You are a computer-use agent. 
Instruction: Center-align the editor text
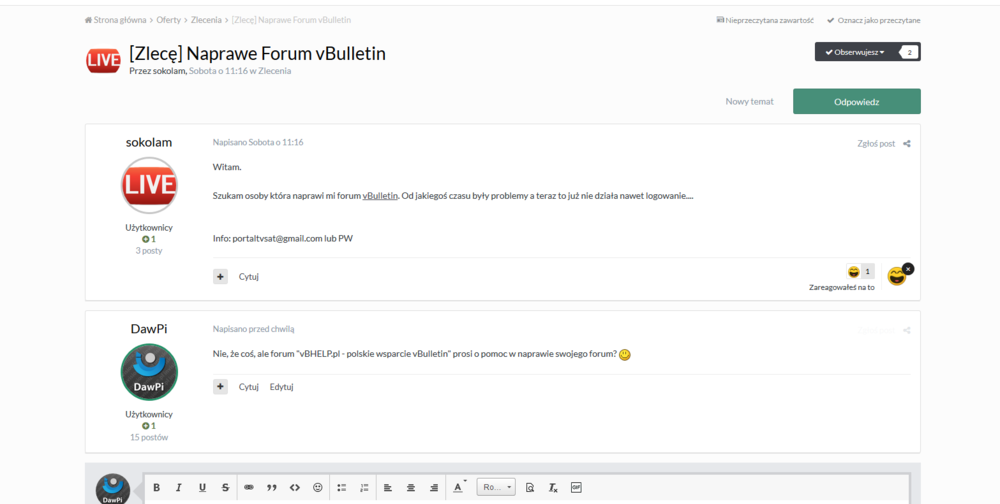point(410,488)
